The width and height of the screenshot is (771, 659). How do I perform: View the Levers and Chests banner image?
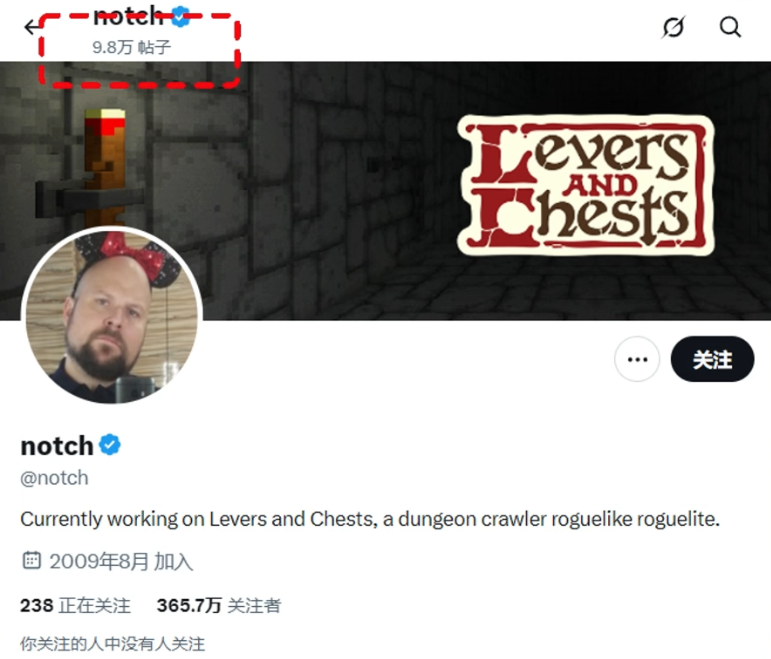click(x=386, y=191)
